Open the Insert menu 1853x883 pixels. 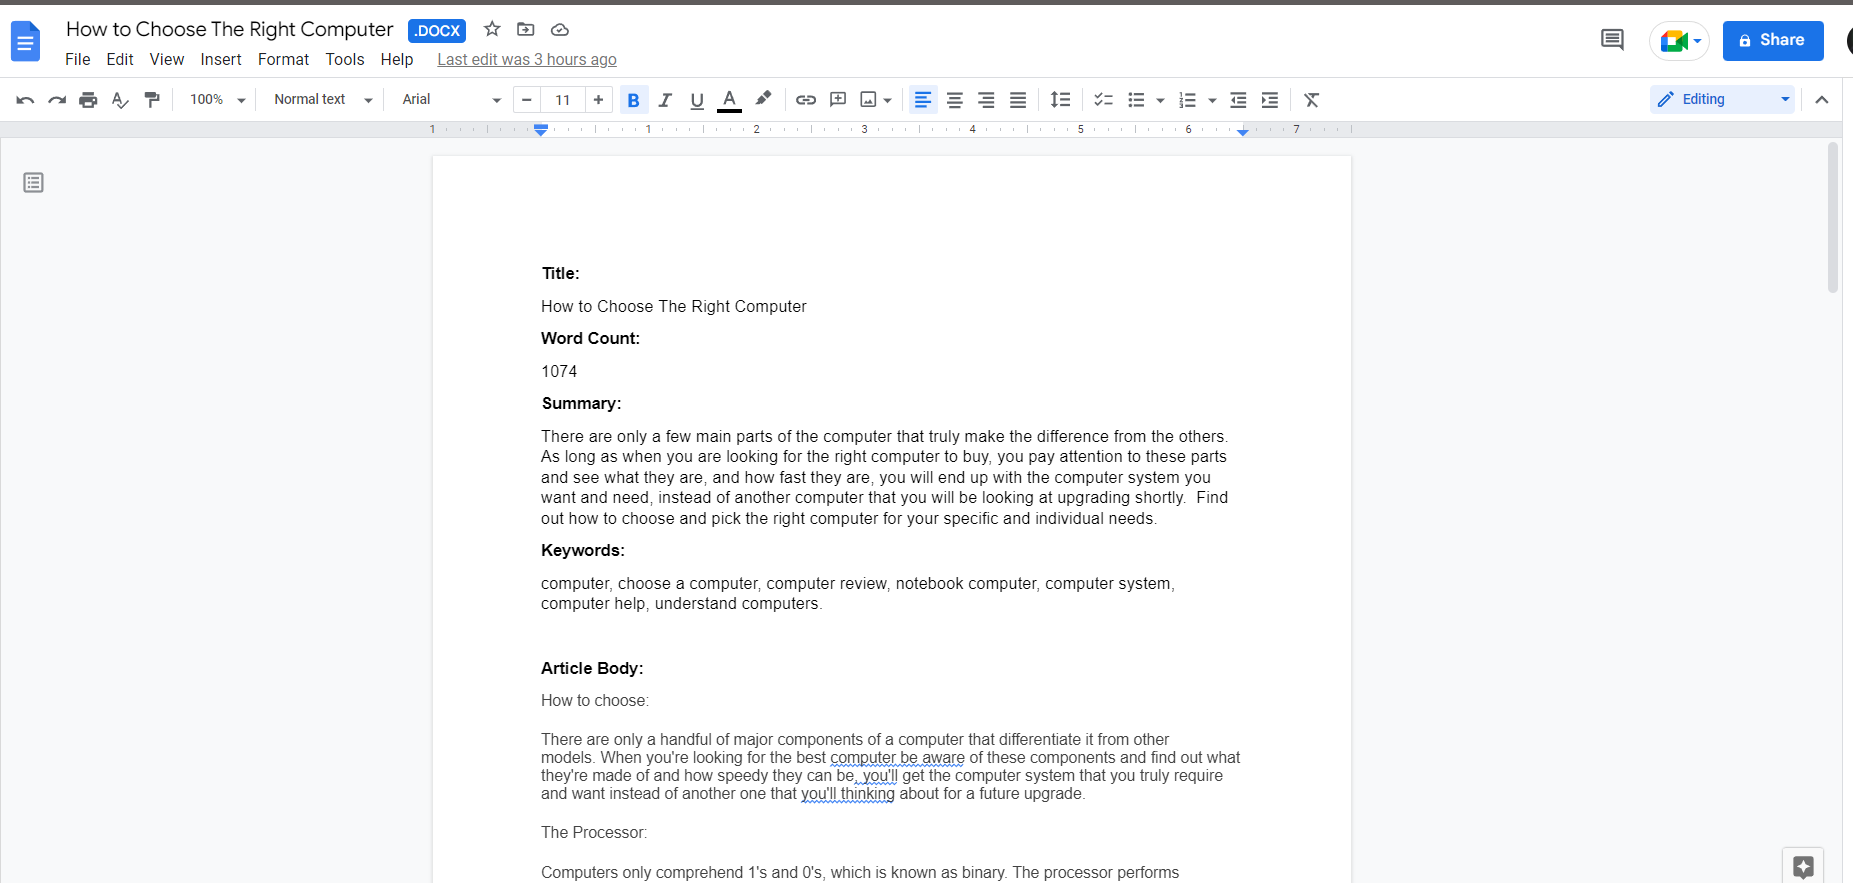coord(221,60)
